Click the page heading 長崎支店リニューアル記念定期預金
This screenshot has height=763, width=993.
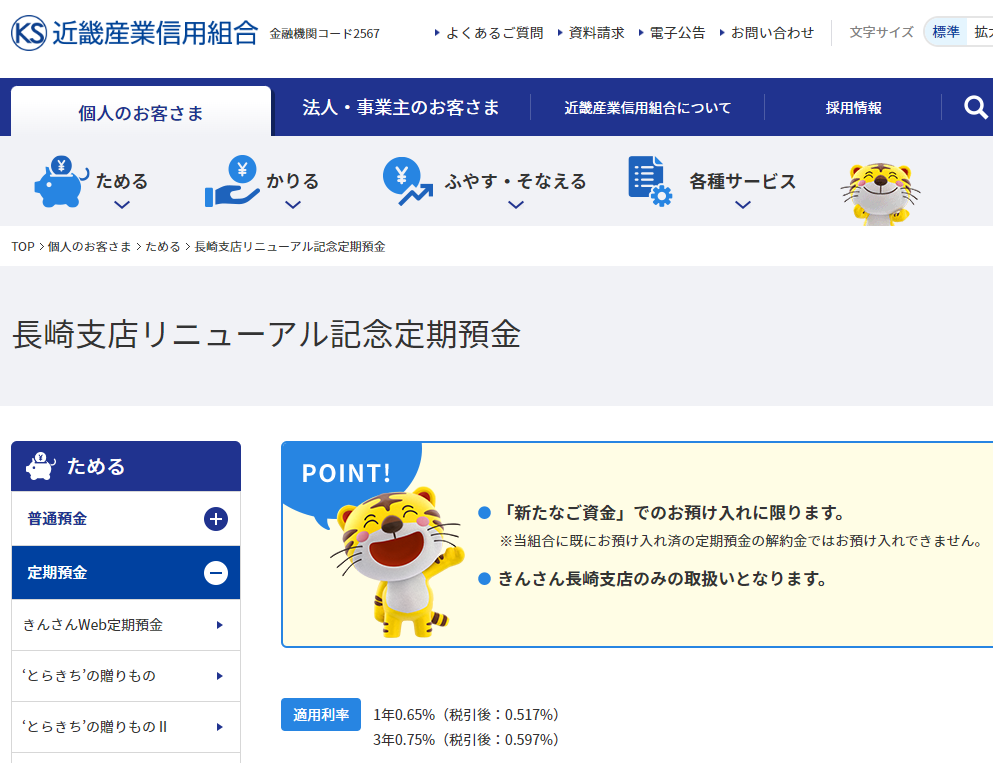[267, 334]
